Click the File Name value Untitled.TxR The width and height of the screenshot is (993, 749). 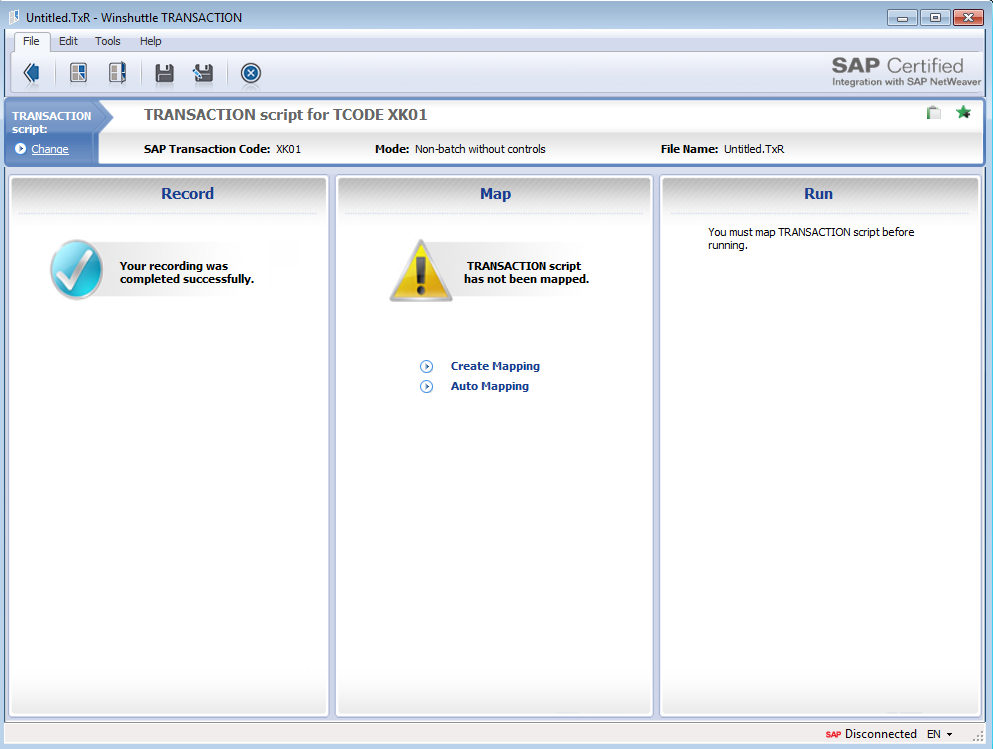pyautogui.click(x=754, y=149)
